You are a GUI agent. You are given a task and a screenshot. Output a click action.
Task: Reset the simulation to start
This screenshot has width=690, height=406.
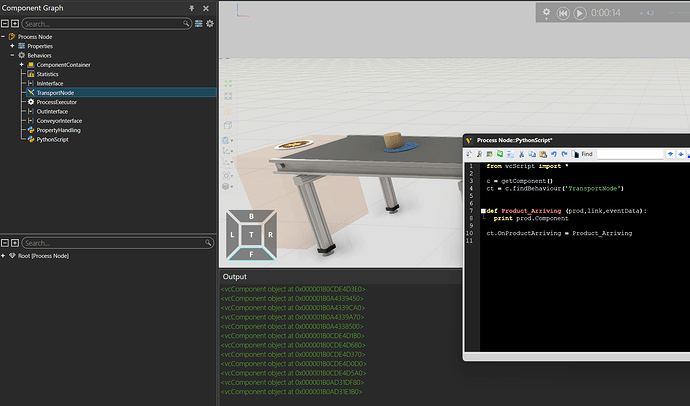click(x=563, y=13)
